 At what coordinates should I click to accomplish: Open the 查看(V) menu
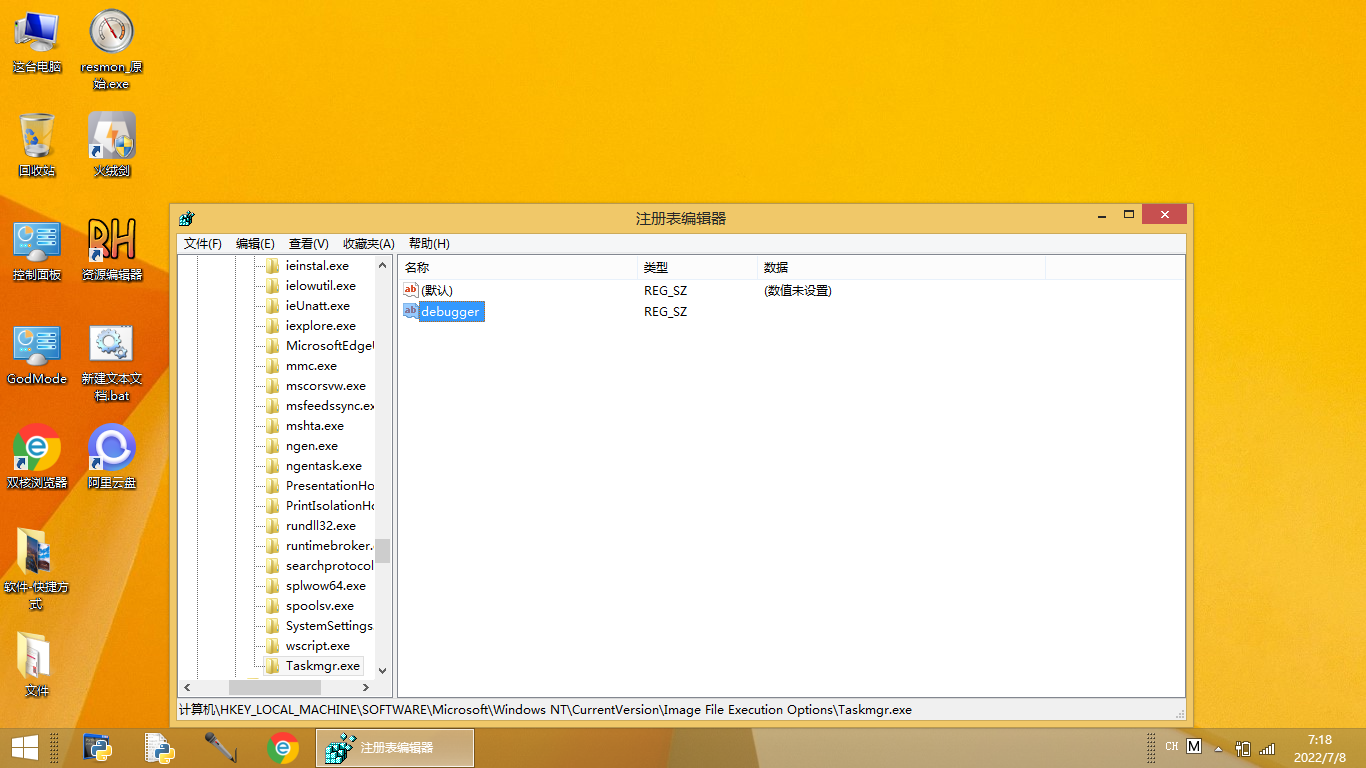point(308,243)
